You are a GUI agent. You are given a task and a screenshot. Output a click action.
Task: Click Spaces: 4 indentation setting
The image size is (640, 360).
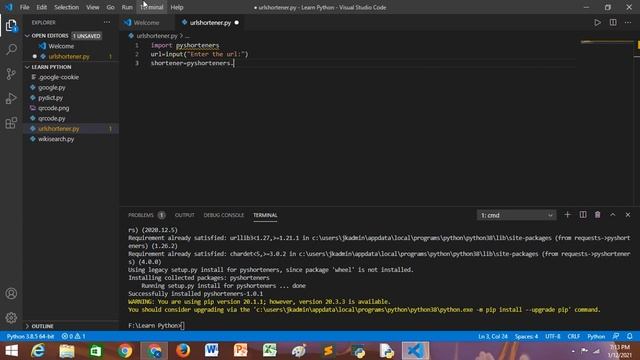(x=526, y=336)
